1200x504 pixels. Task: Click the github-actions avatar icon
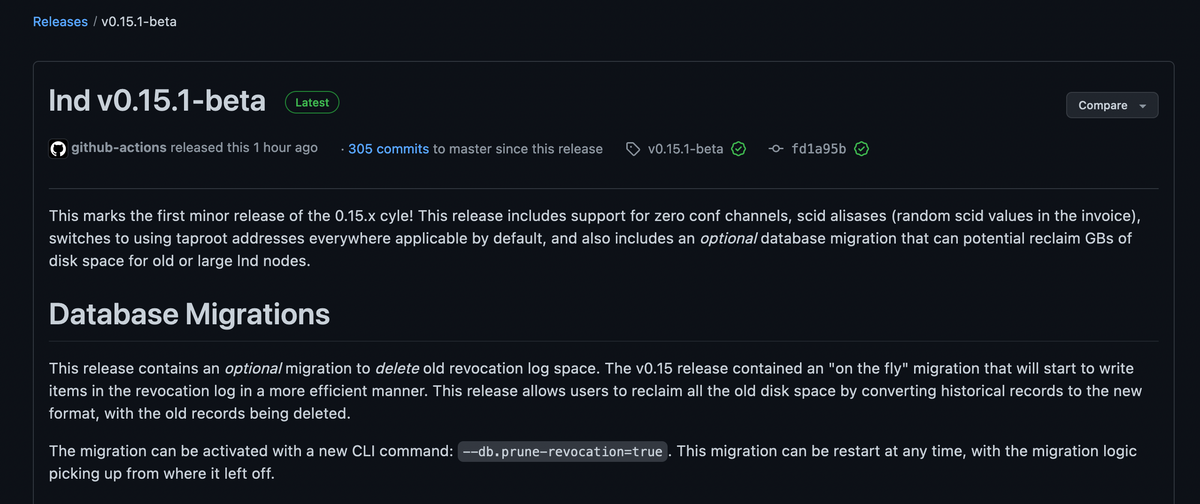pos(57,148)
